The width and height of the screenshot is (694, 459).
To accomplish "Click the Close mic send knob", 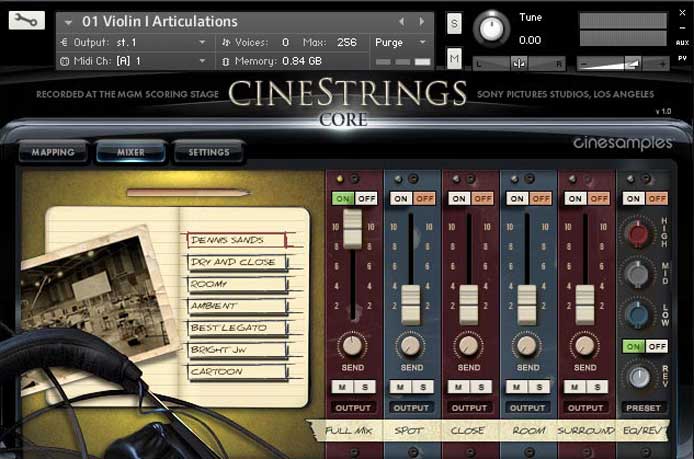I will [x=468, y=345].
